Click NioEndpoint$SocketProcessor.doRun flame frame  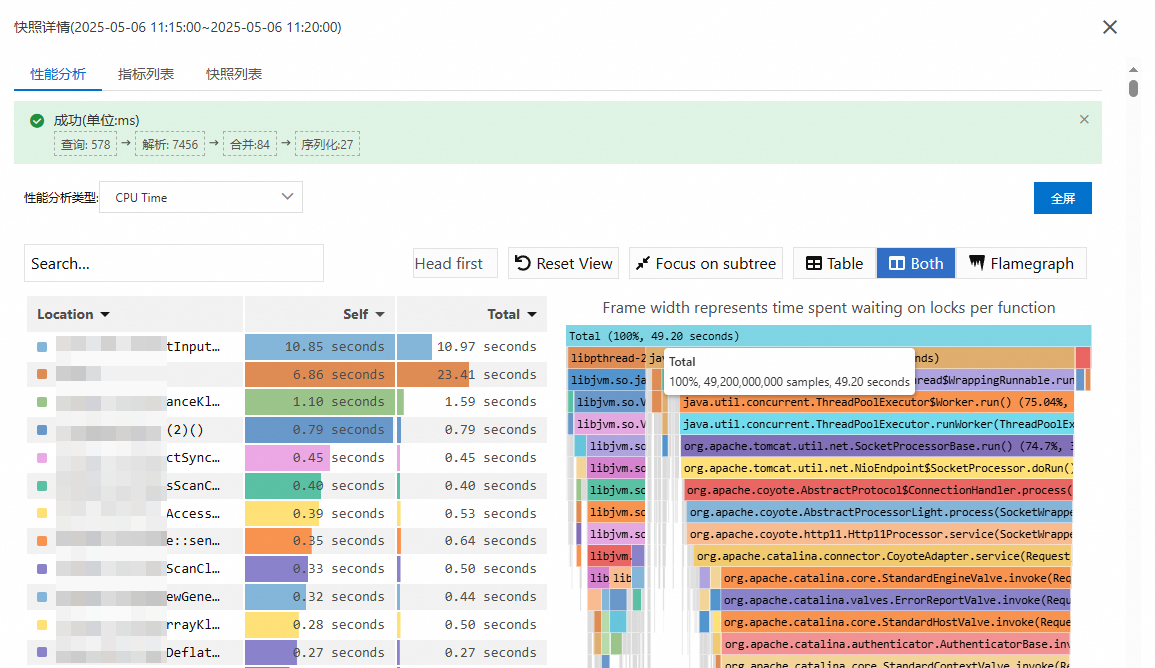(x=877, y=468)
